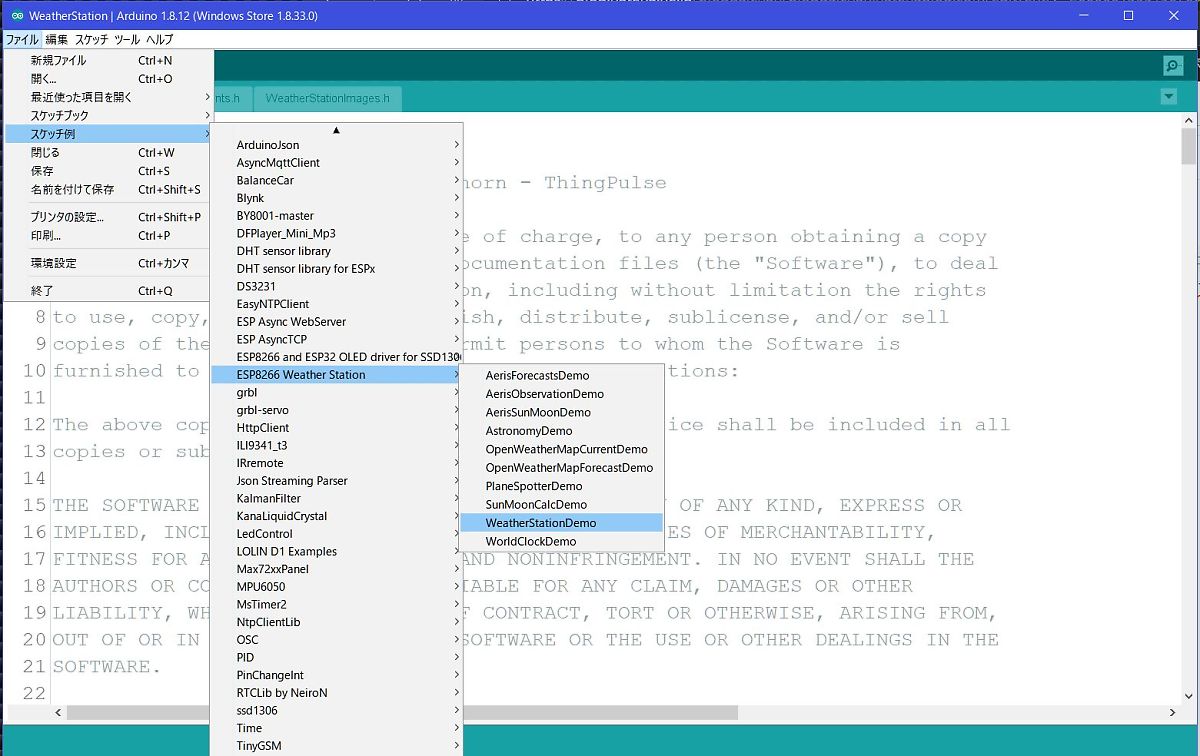Expand 最近使った項目を開く submenu
Screen dimensions: 1200x756
pyautogui.click(x=108, y=97)
